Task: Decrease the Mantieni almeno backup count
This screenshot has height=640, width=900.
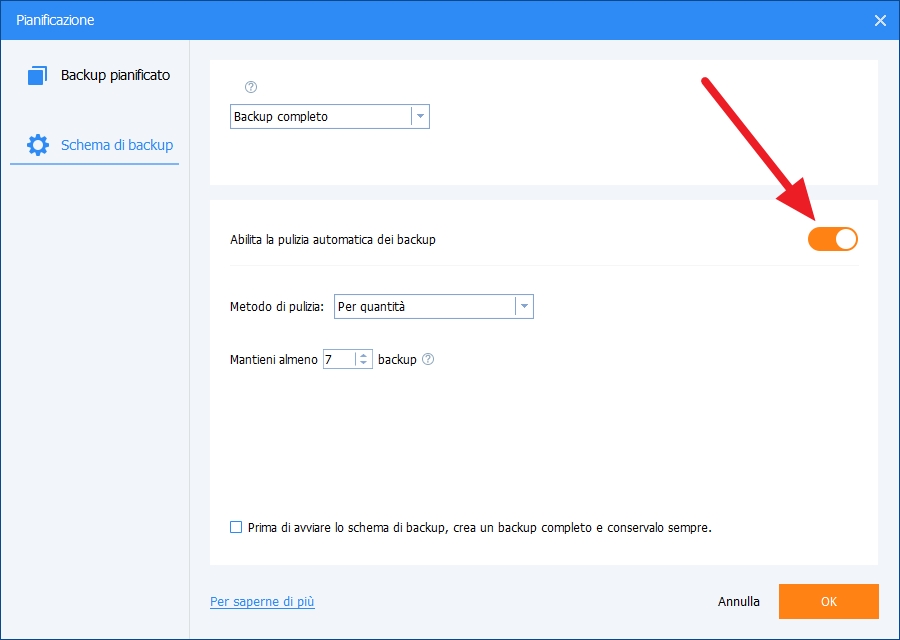Action: coord(363,363)
